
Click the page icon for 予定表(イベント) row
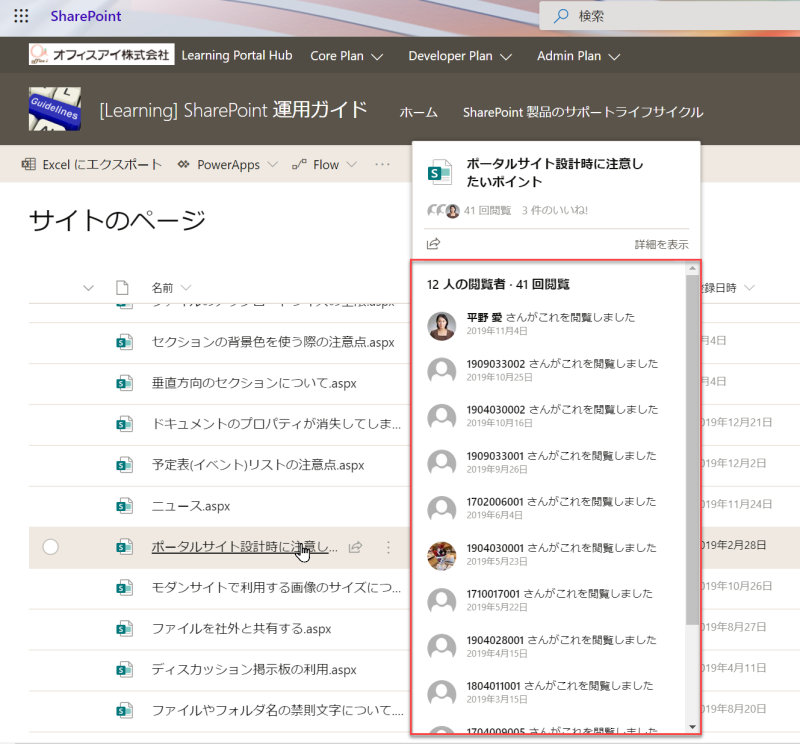tap(124, 465)
